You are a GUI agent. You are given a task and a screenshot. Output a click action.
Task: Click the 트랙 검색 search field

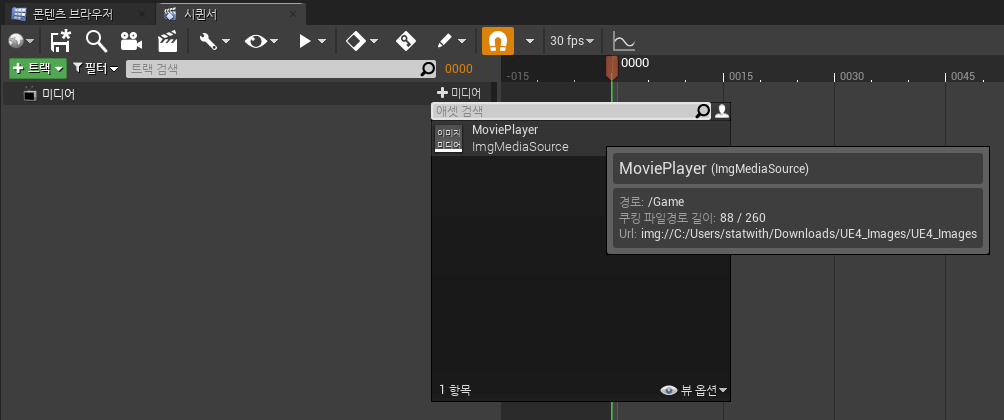pyautogui.click(x=280, y=69)
